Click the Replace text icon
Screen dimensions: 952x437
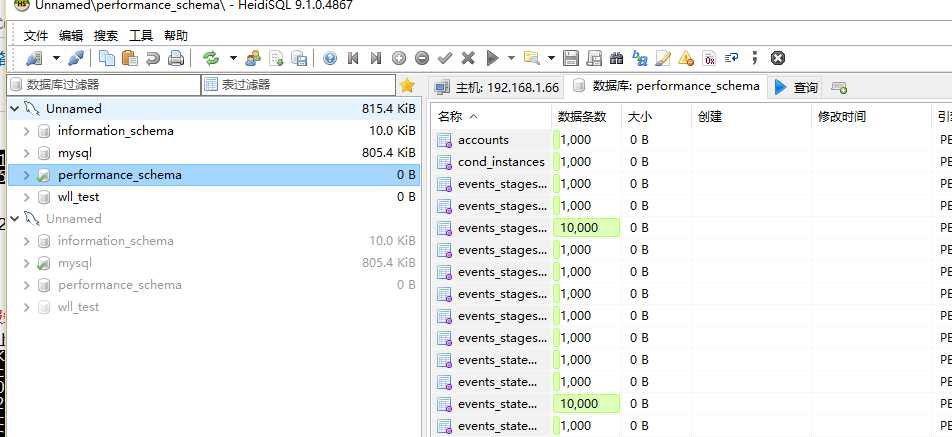pyautogui.click(x=640, y=58)
